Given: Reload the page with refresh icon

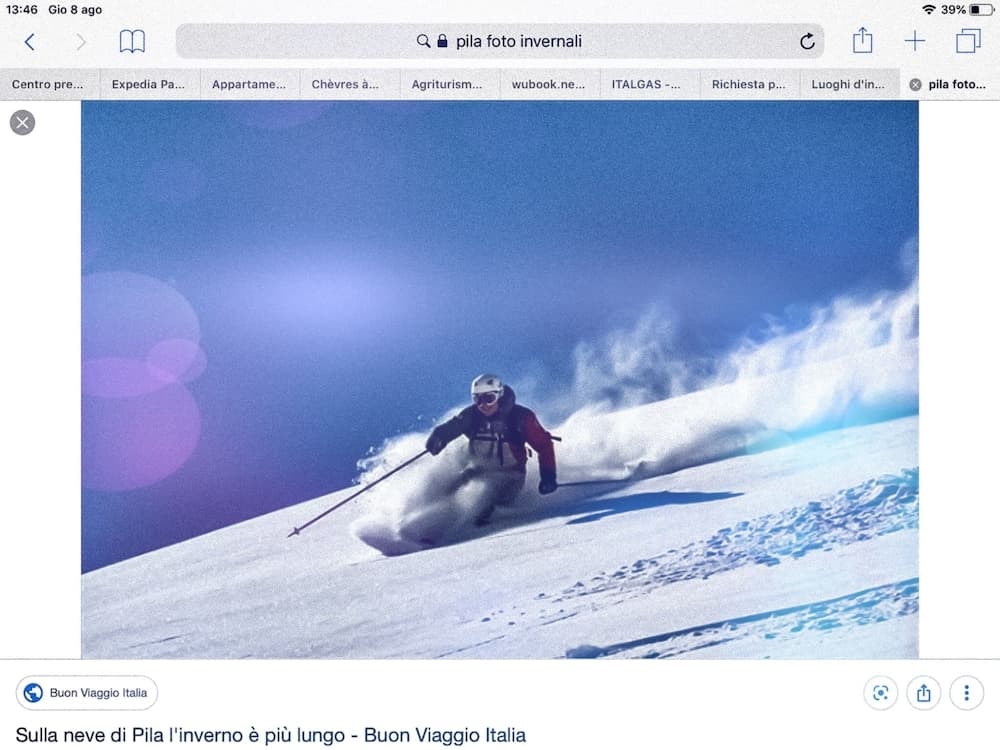Looking at the screenshot, I should 807,41.
